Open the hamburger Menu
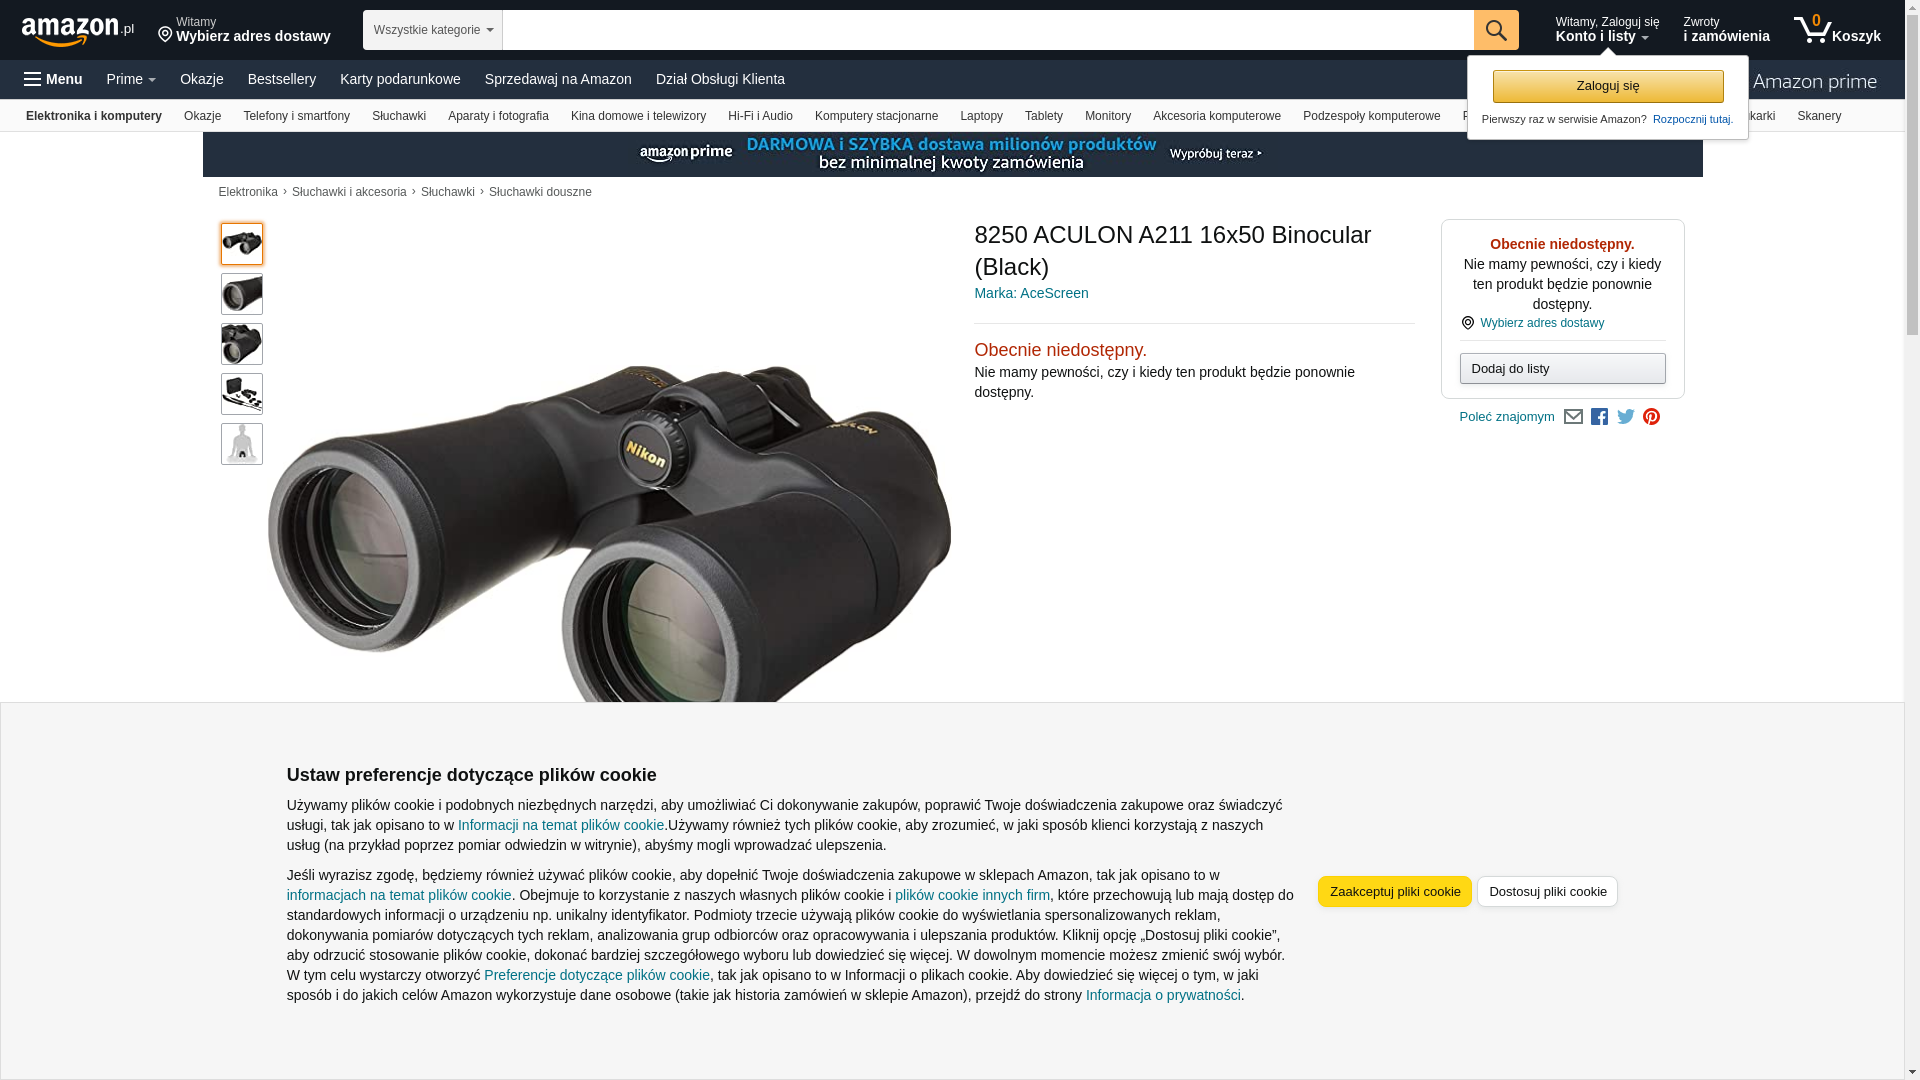This screenshot has height=1080, width=1920. click(x=53, y=79)
